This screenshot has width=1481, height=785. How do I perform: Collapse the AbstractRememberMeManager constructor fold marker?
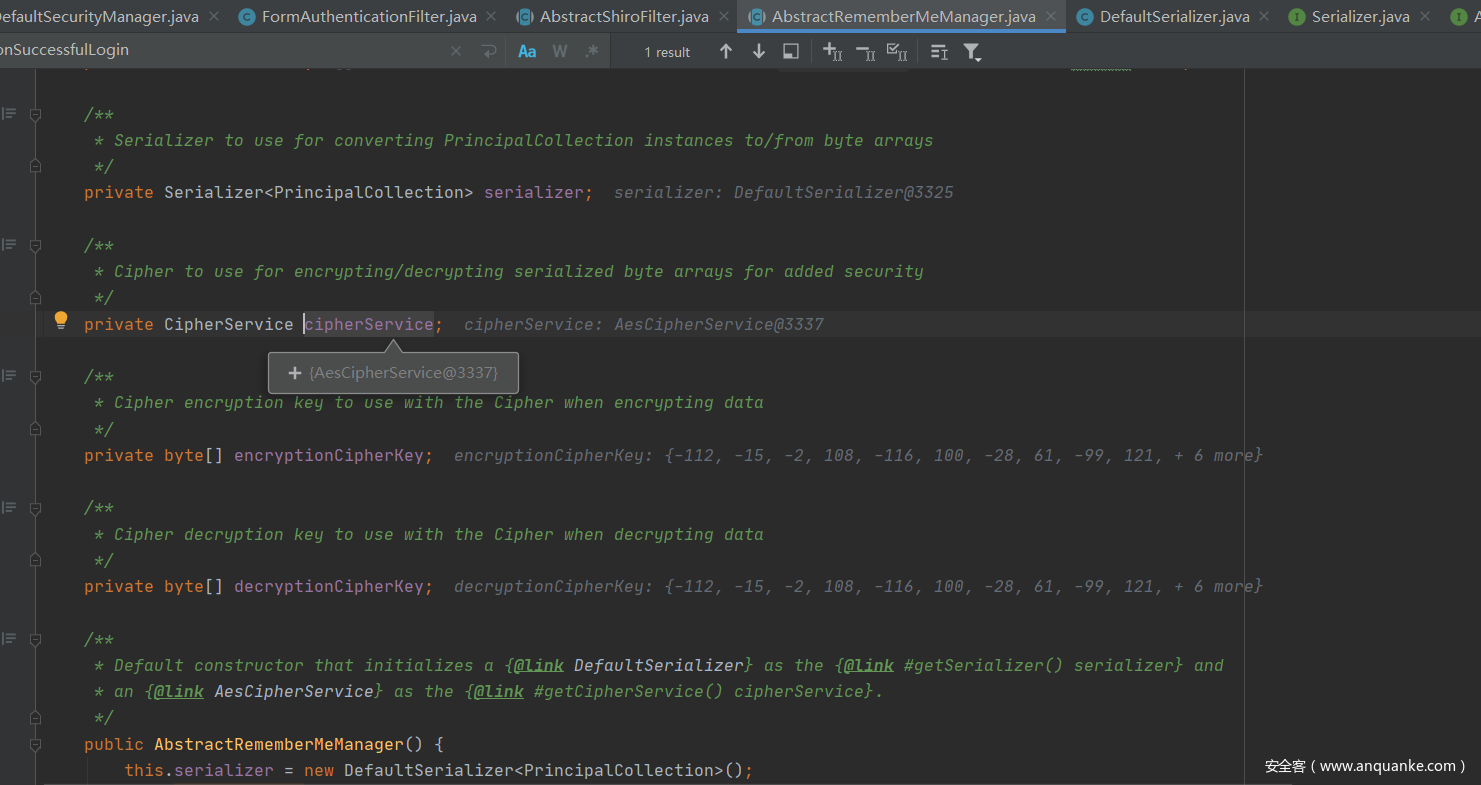click(36, 745)
